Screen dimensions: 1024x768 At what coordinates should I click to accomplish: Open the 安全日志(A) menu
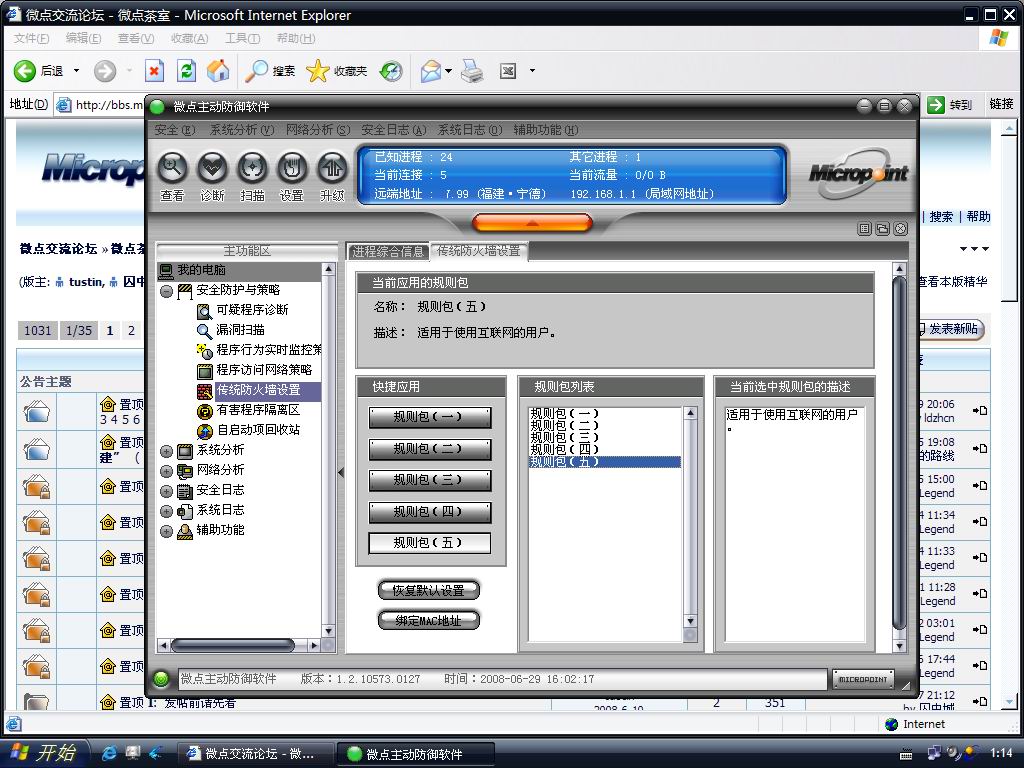click(394, 130)
